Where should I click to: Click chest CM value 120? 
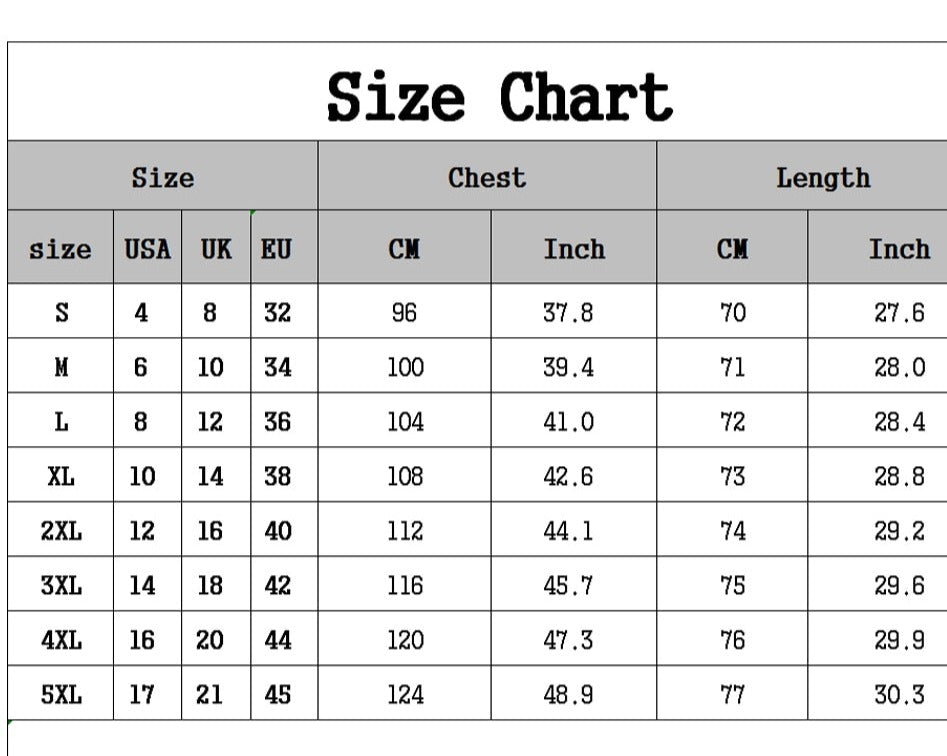click(404, 639)
